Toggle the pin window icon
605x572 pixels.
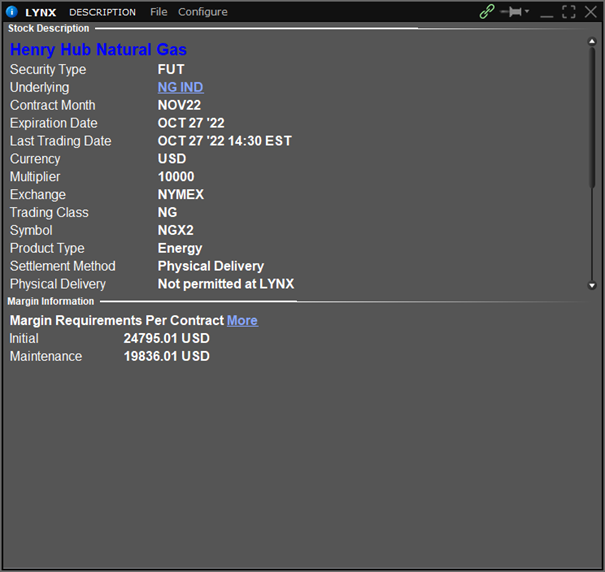[x=511, y=12]
